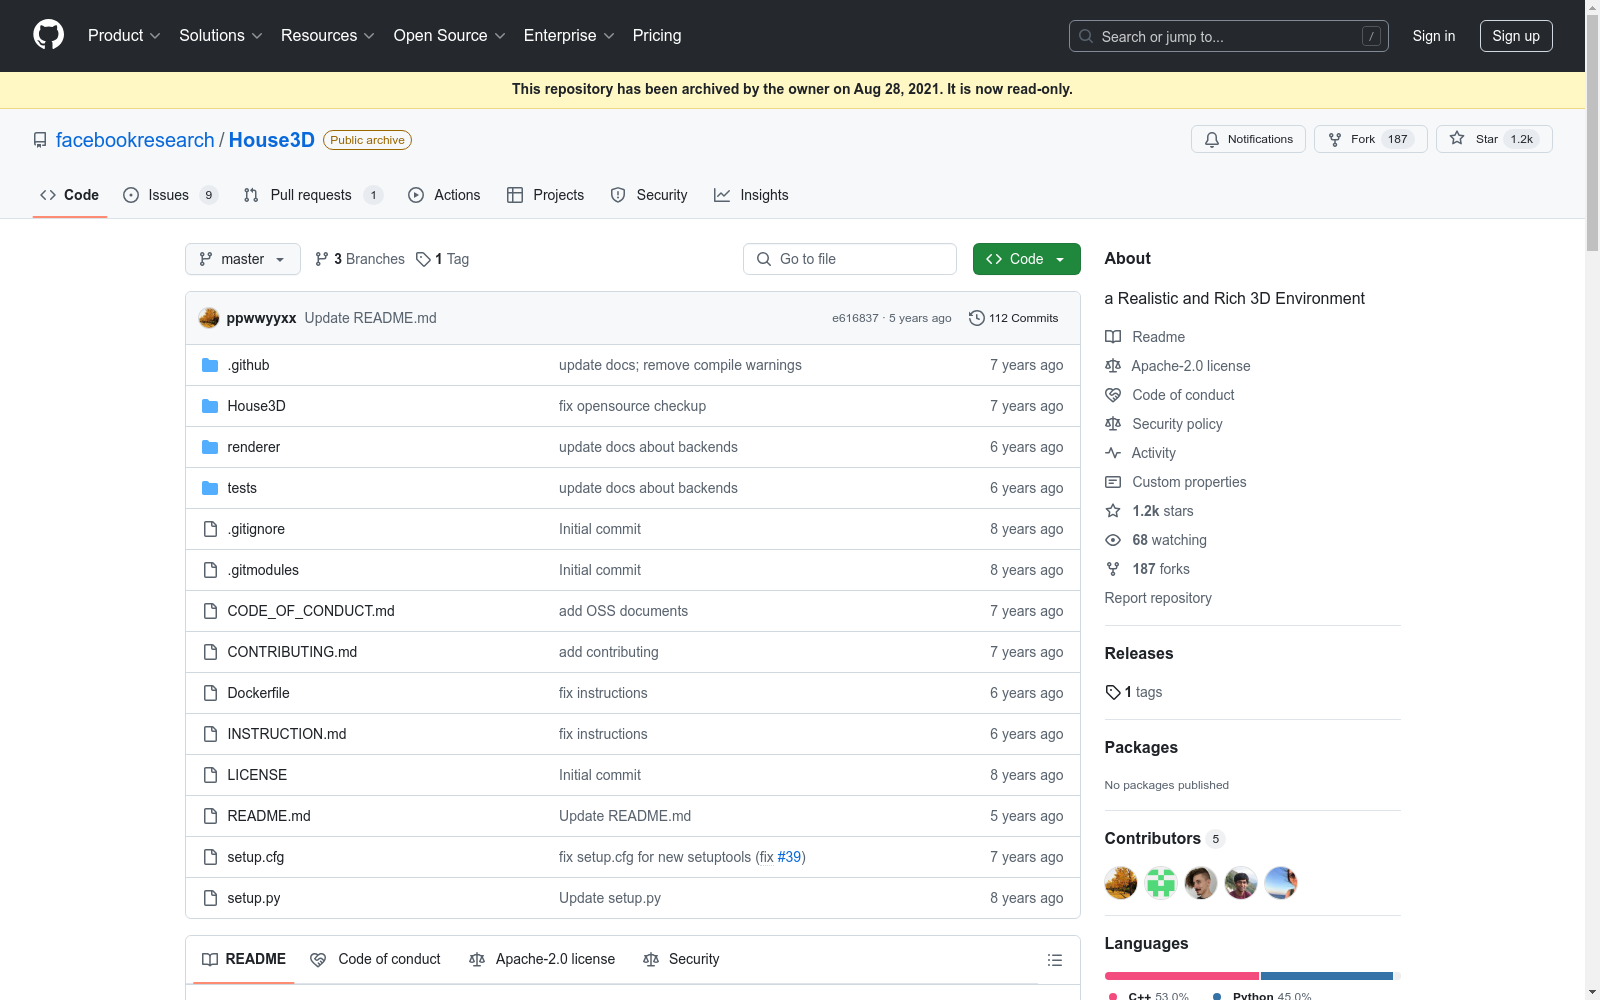
Task: Click the Activity pulse icon
Action: [1113, 453]
